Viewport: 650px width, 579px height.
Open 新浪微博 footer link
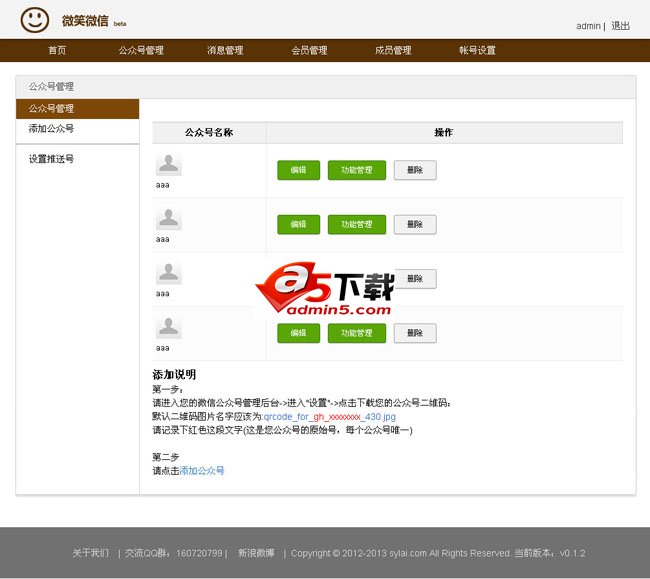click(x=256, y=553)
